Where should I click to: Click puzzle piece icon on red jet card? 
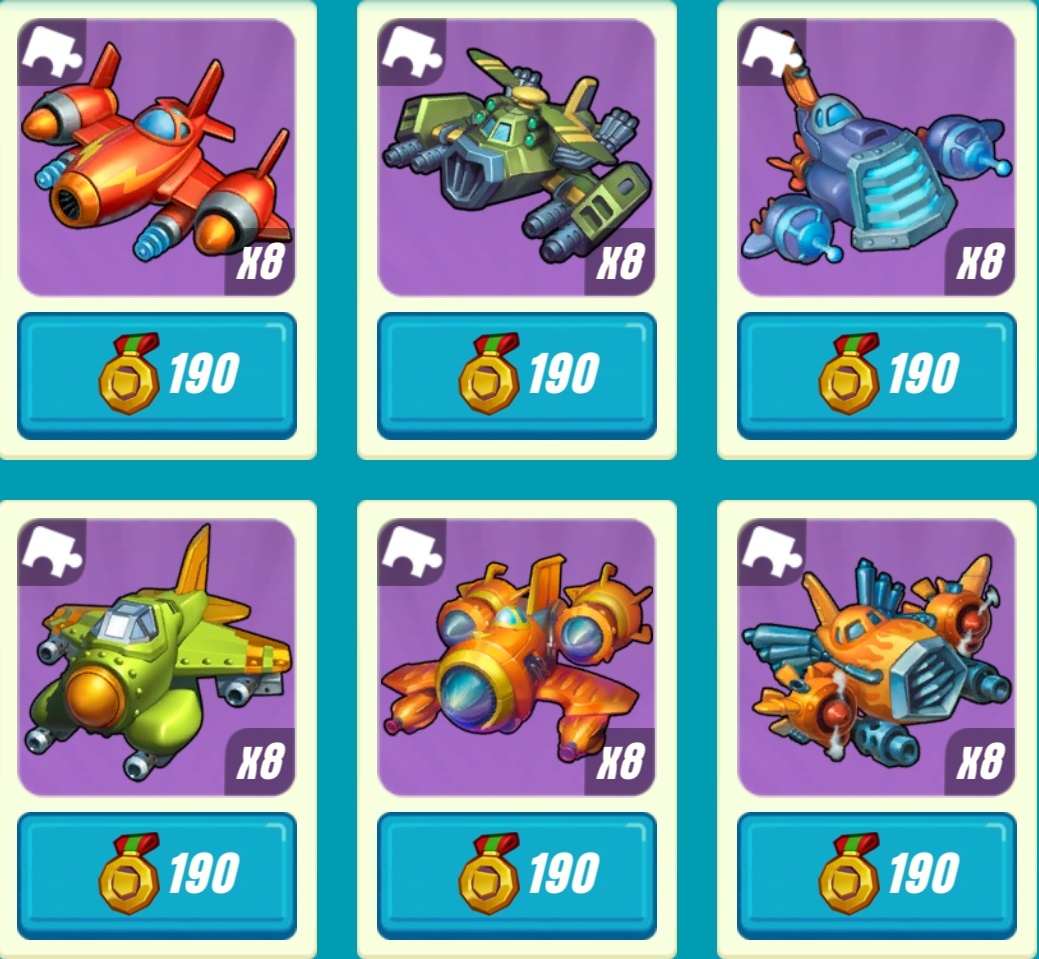point(51,50)
